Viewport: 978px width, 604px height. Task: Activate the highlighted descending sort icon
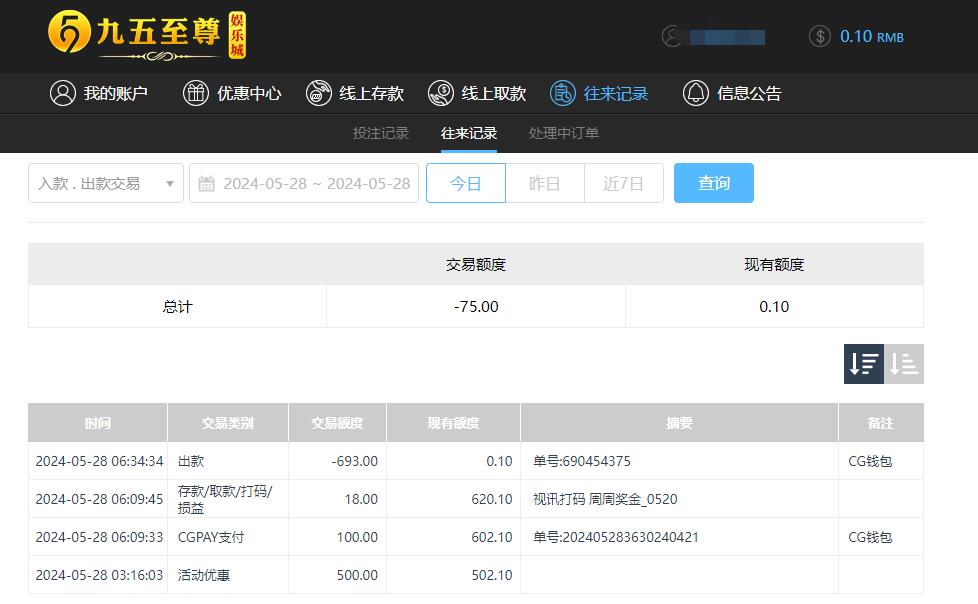pos(862,365)
